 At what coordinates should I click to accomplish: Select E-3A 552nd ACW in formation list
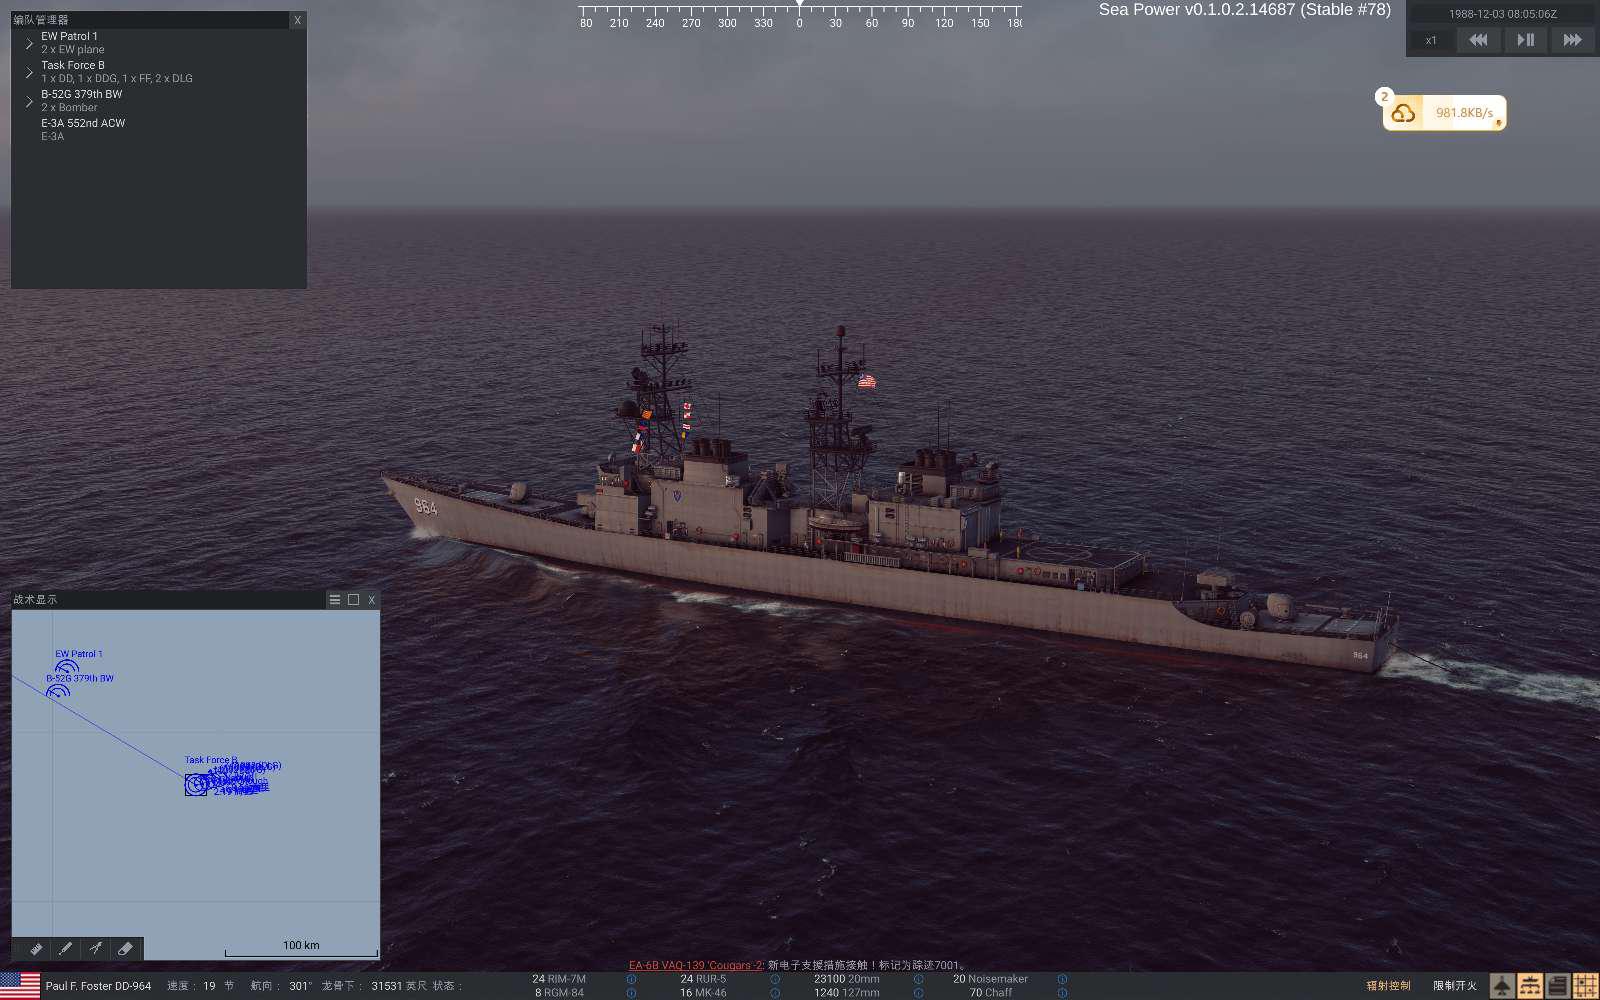[x=83, y=124]
